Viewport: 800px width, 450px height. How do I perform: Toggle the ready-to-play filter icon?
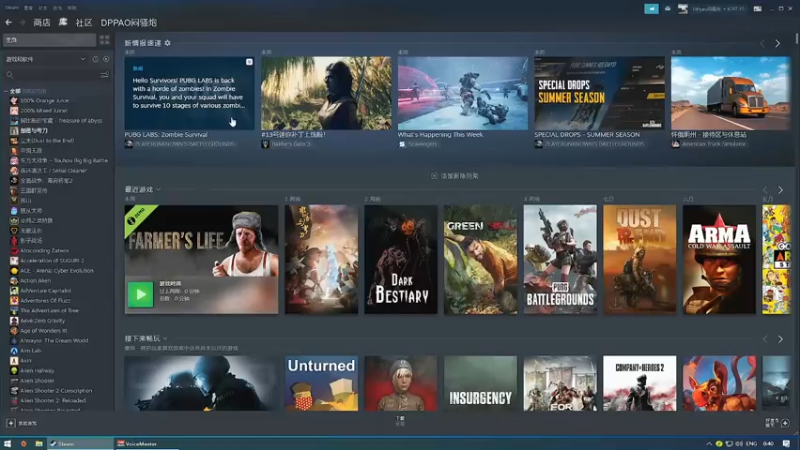coord(106,59)
